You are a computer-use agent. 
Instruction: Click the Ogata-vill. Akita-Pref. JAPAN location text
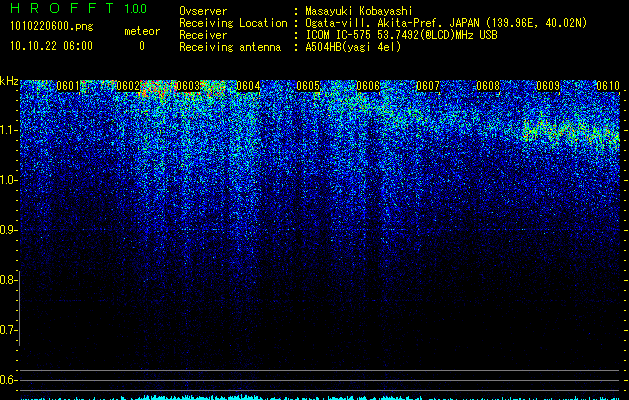click(446, 23)
